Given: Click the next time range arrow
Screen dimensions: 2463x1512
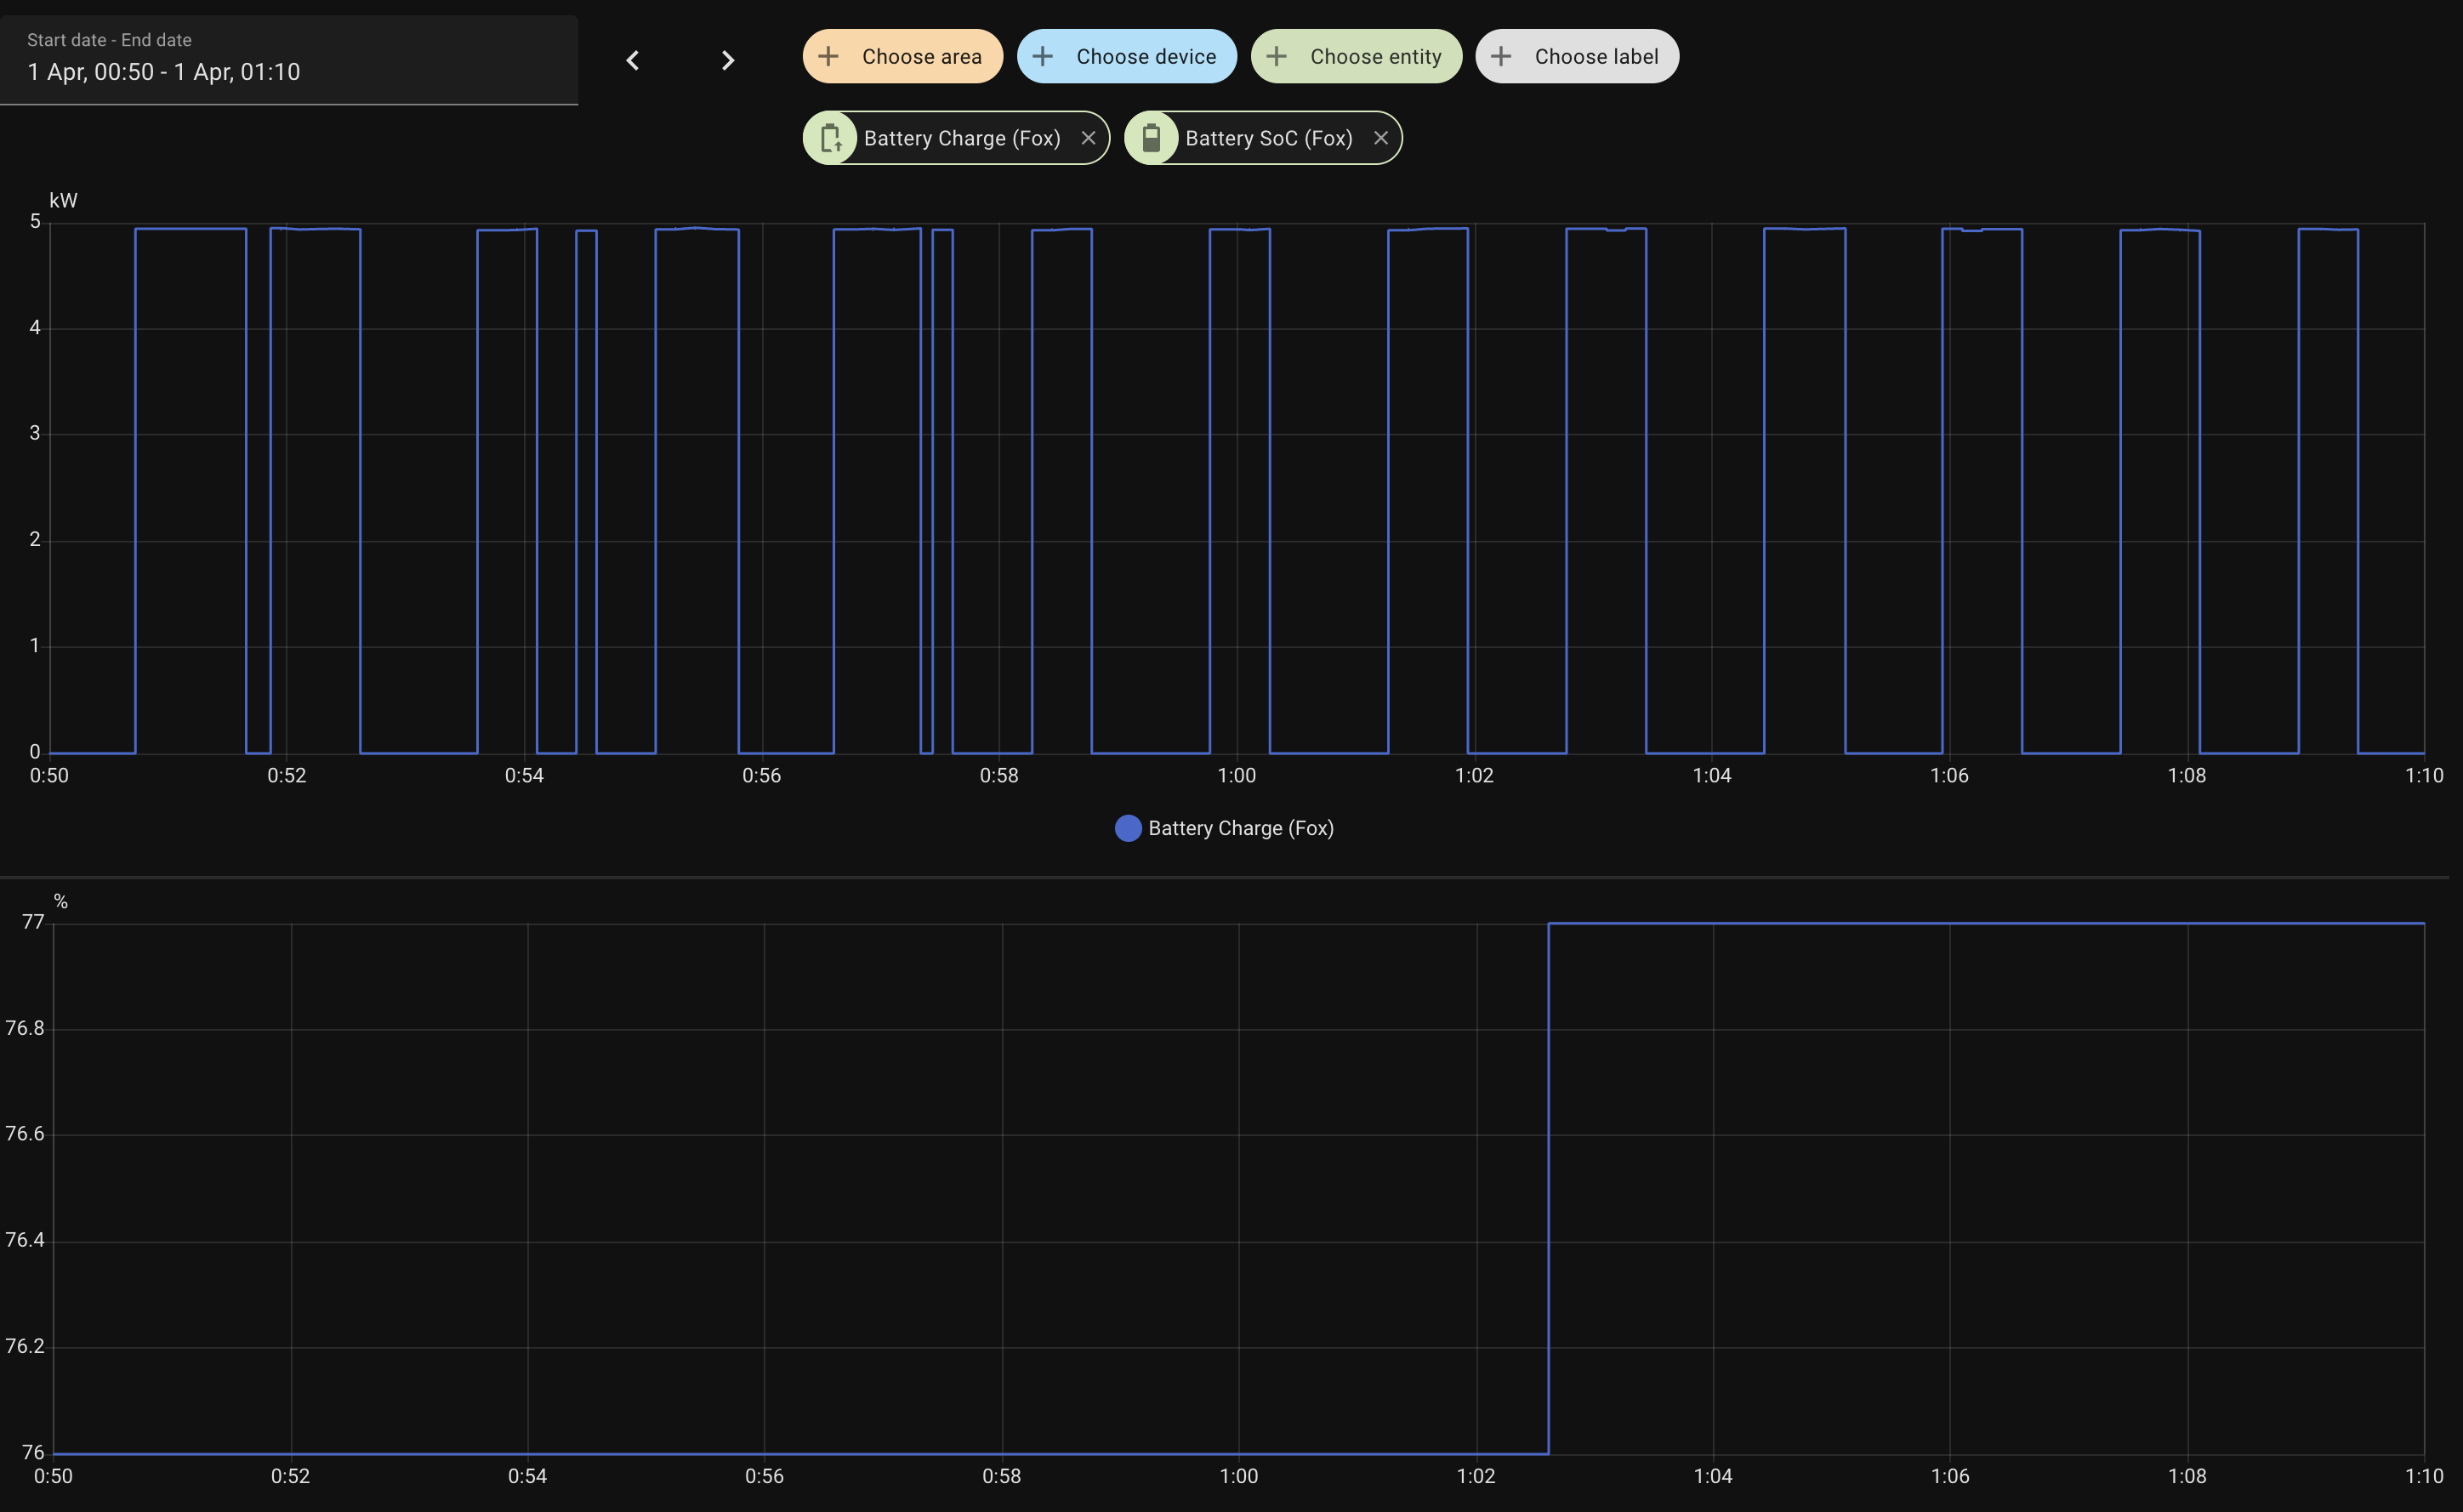Looking at the screenshot, I should pyautogui.click(x=727, y=60).
